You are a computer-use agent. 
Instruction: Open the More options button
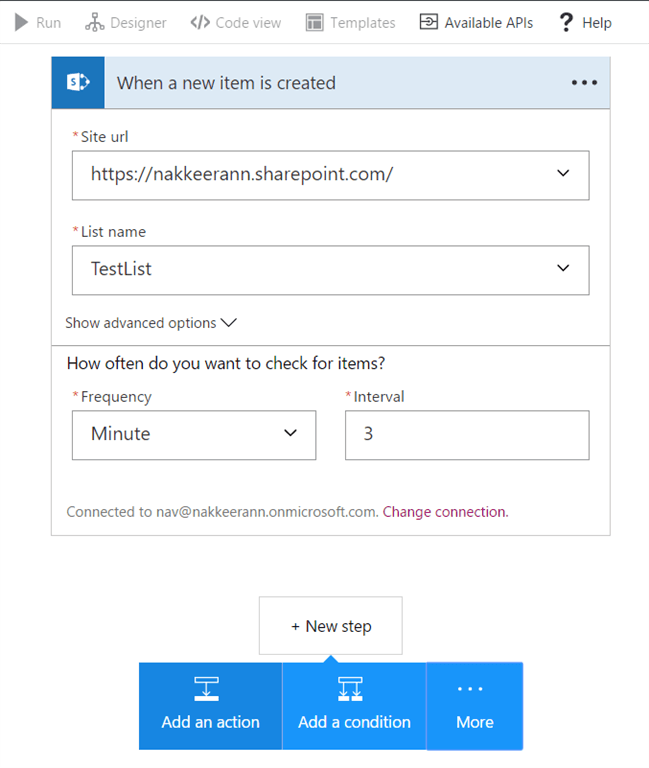pyautogui.click(x=475, y=706)
